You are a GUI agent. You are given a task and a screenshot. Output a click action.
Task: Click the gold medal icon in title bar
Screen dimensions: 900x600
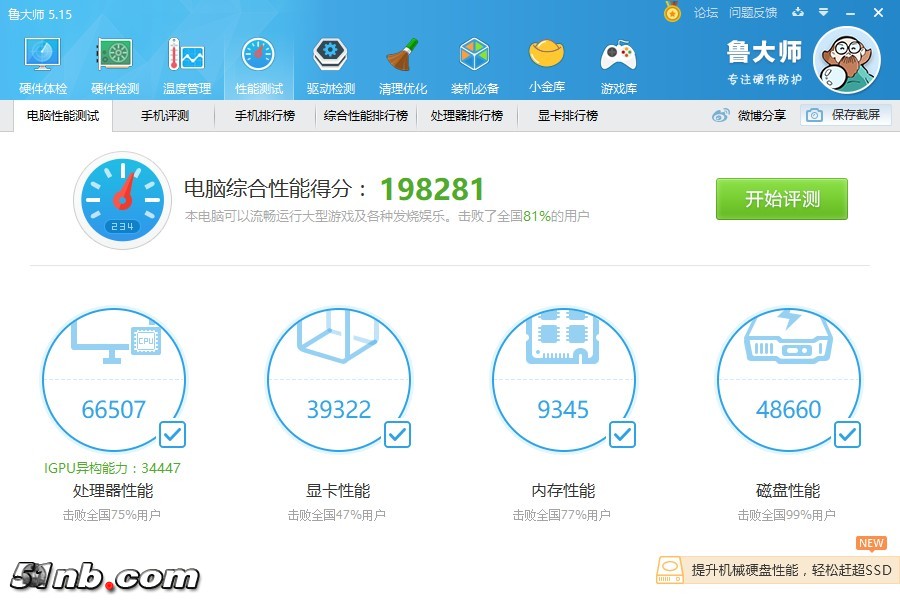tap(673, 13)
